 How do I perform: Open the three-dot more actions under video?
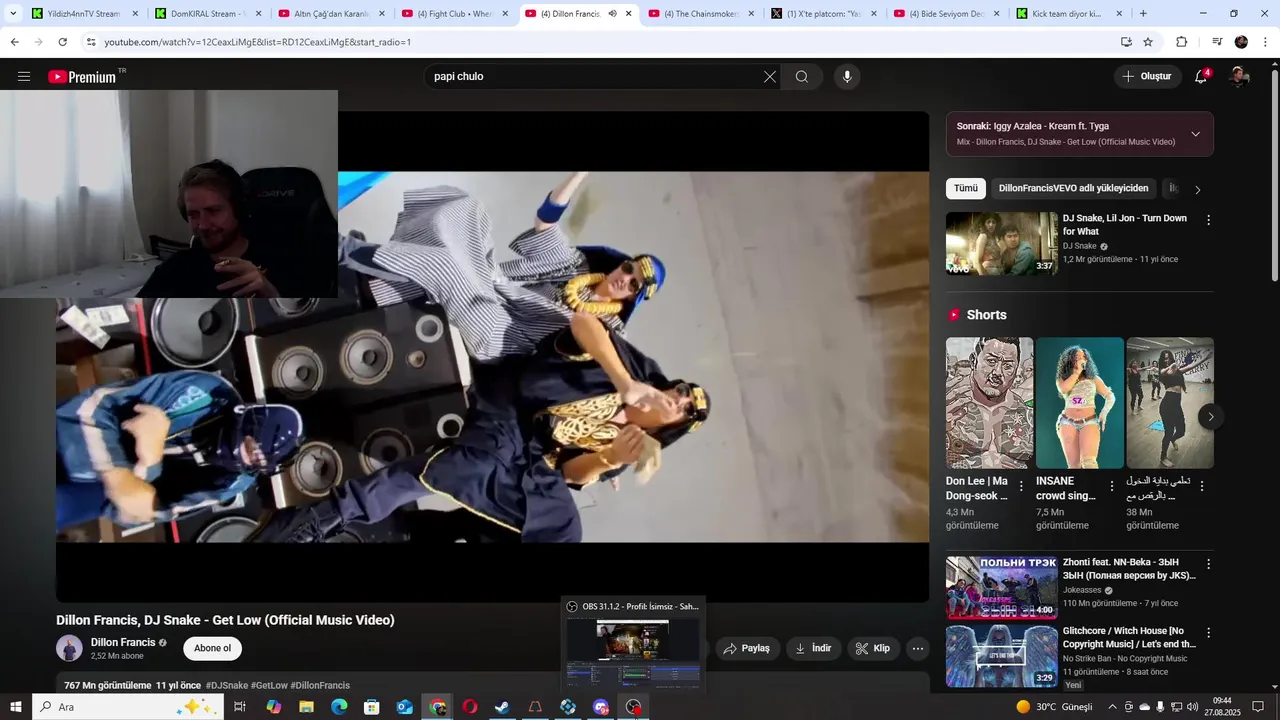(917, 648)
